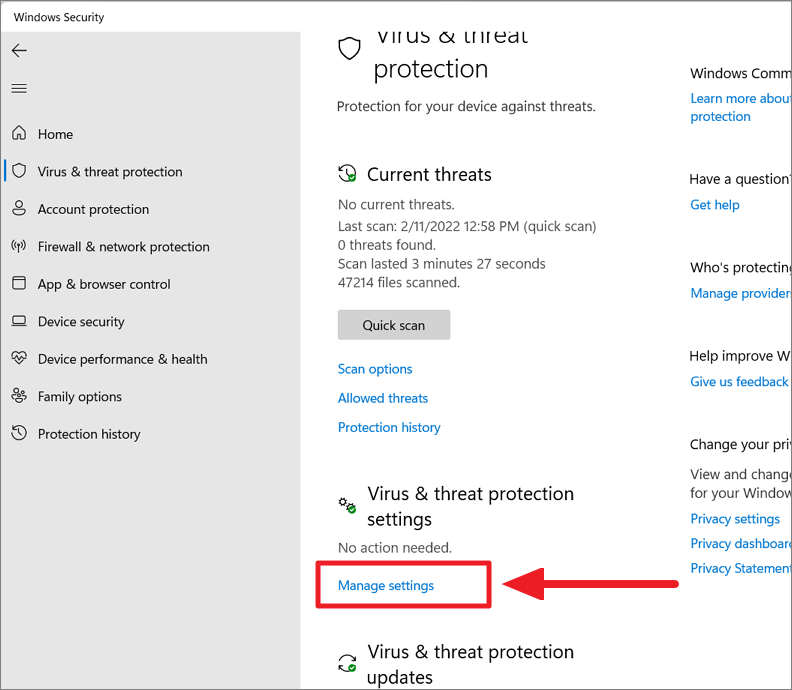Start a Quick scan
Screen dimensions: 792x690
coord(394,325)
